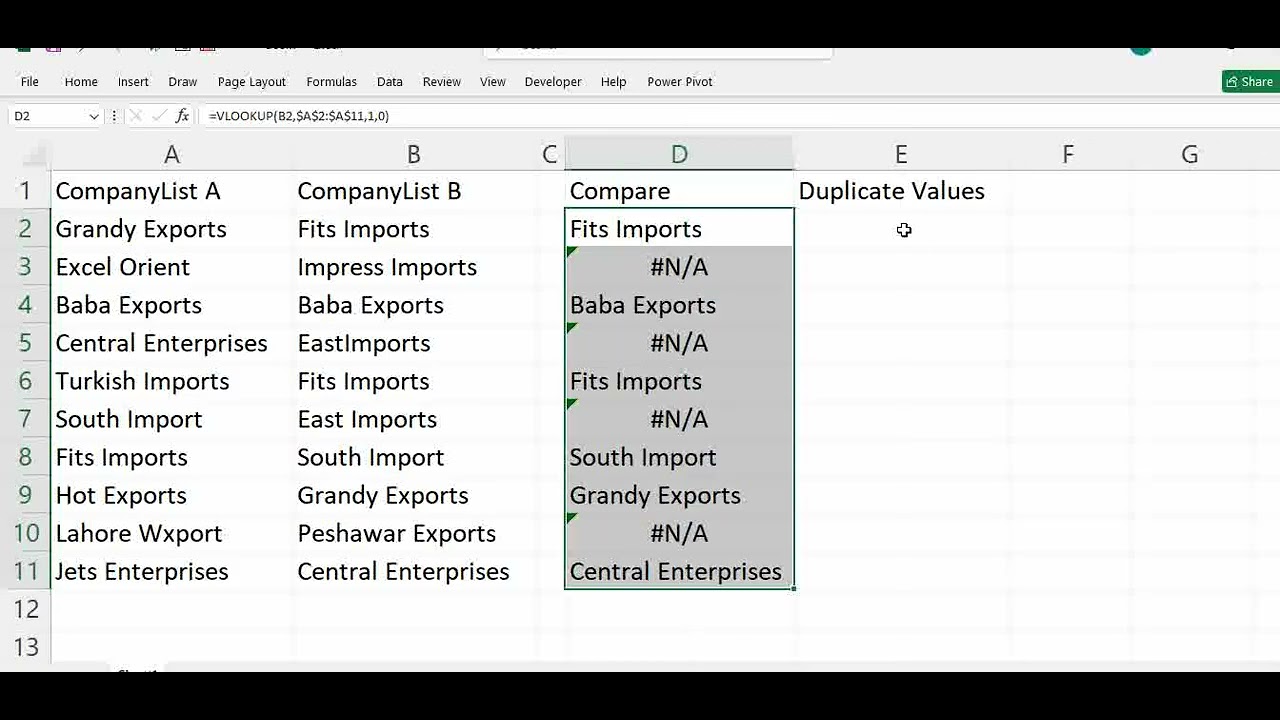Image resolution: width=1280 pixels, height=720 pixels.
Task: Click the Select All corner of the sheet
Action: tap(34, 154)
